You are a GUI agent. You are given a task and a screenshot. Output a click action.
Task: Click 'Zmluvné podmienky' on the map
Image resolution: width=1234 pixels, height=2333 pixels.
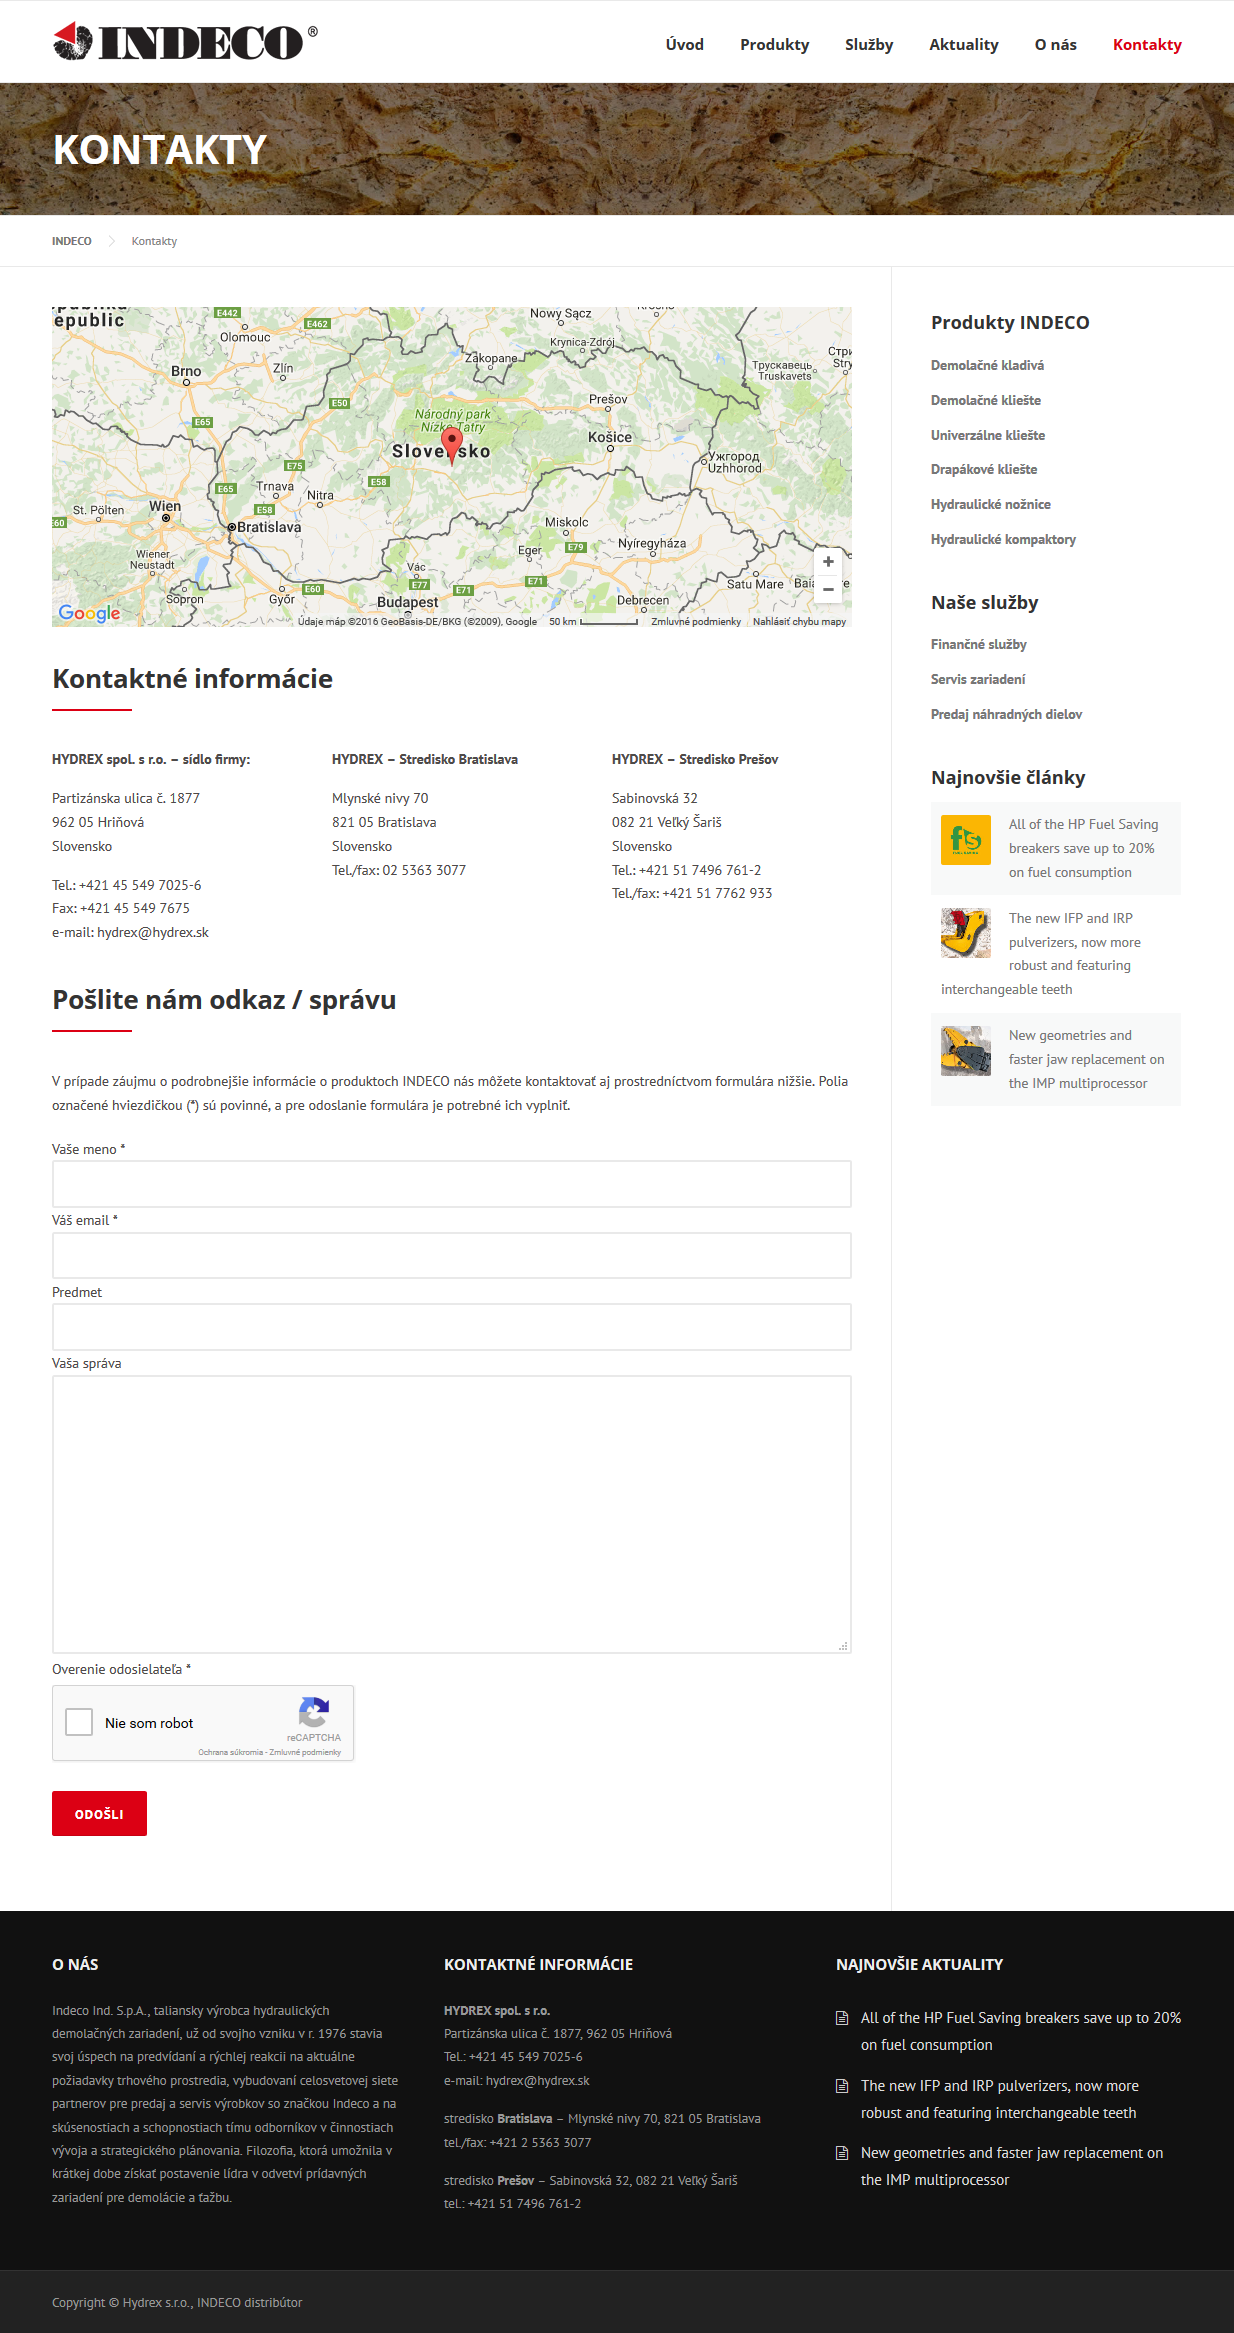point(696,621)
